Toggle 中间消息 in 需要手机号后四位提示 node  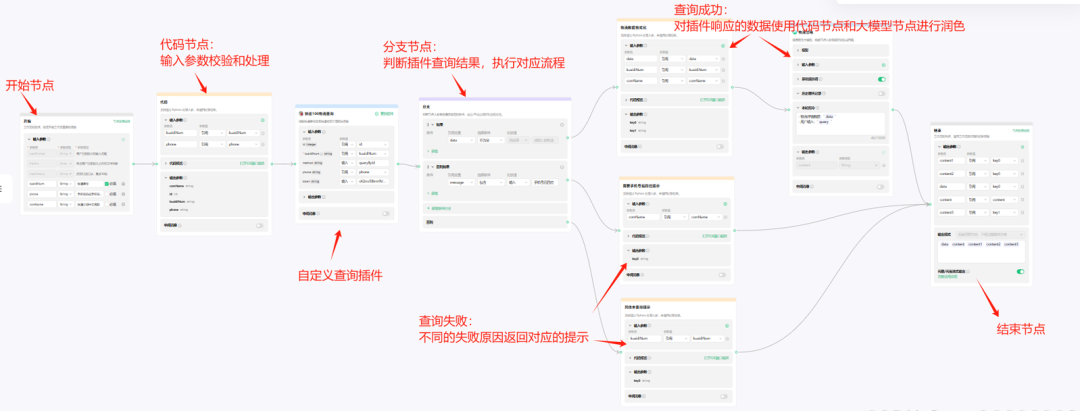click(x=722, y=275)
